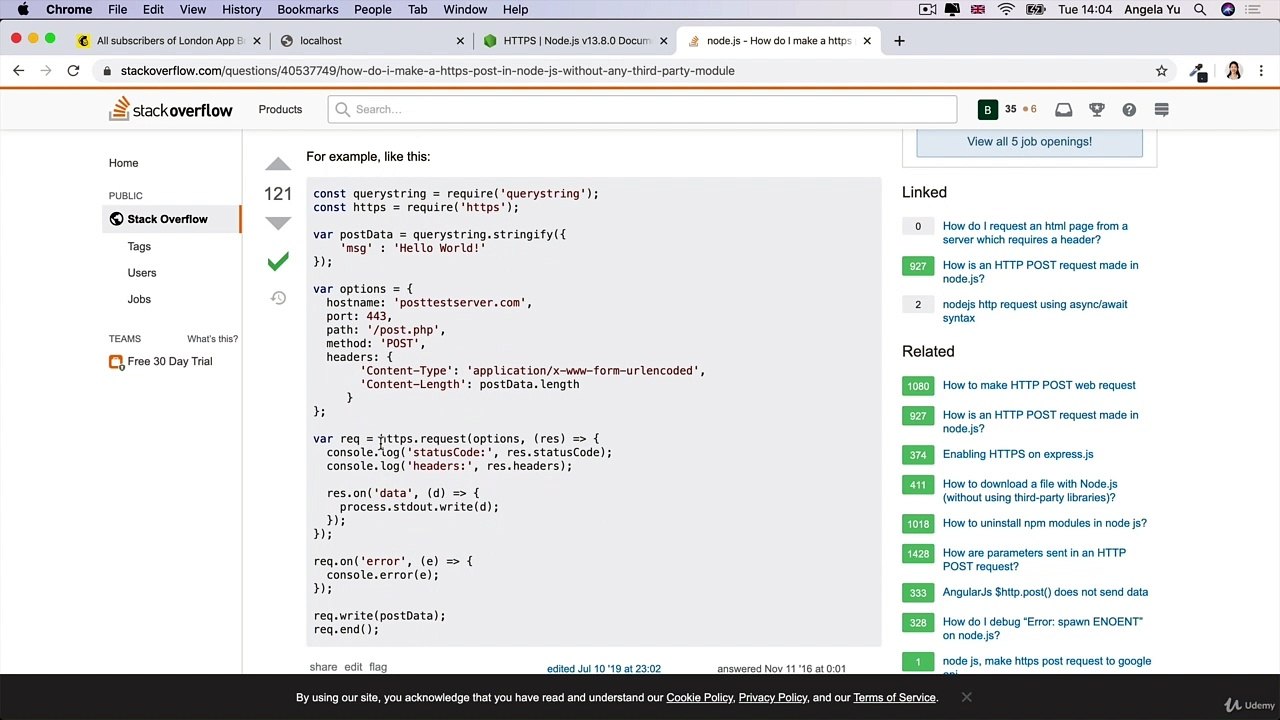Click View all 5 job openings

(x=1029, y=141)
